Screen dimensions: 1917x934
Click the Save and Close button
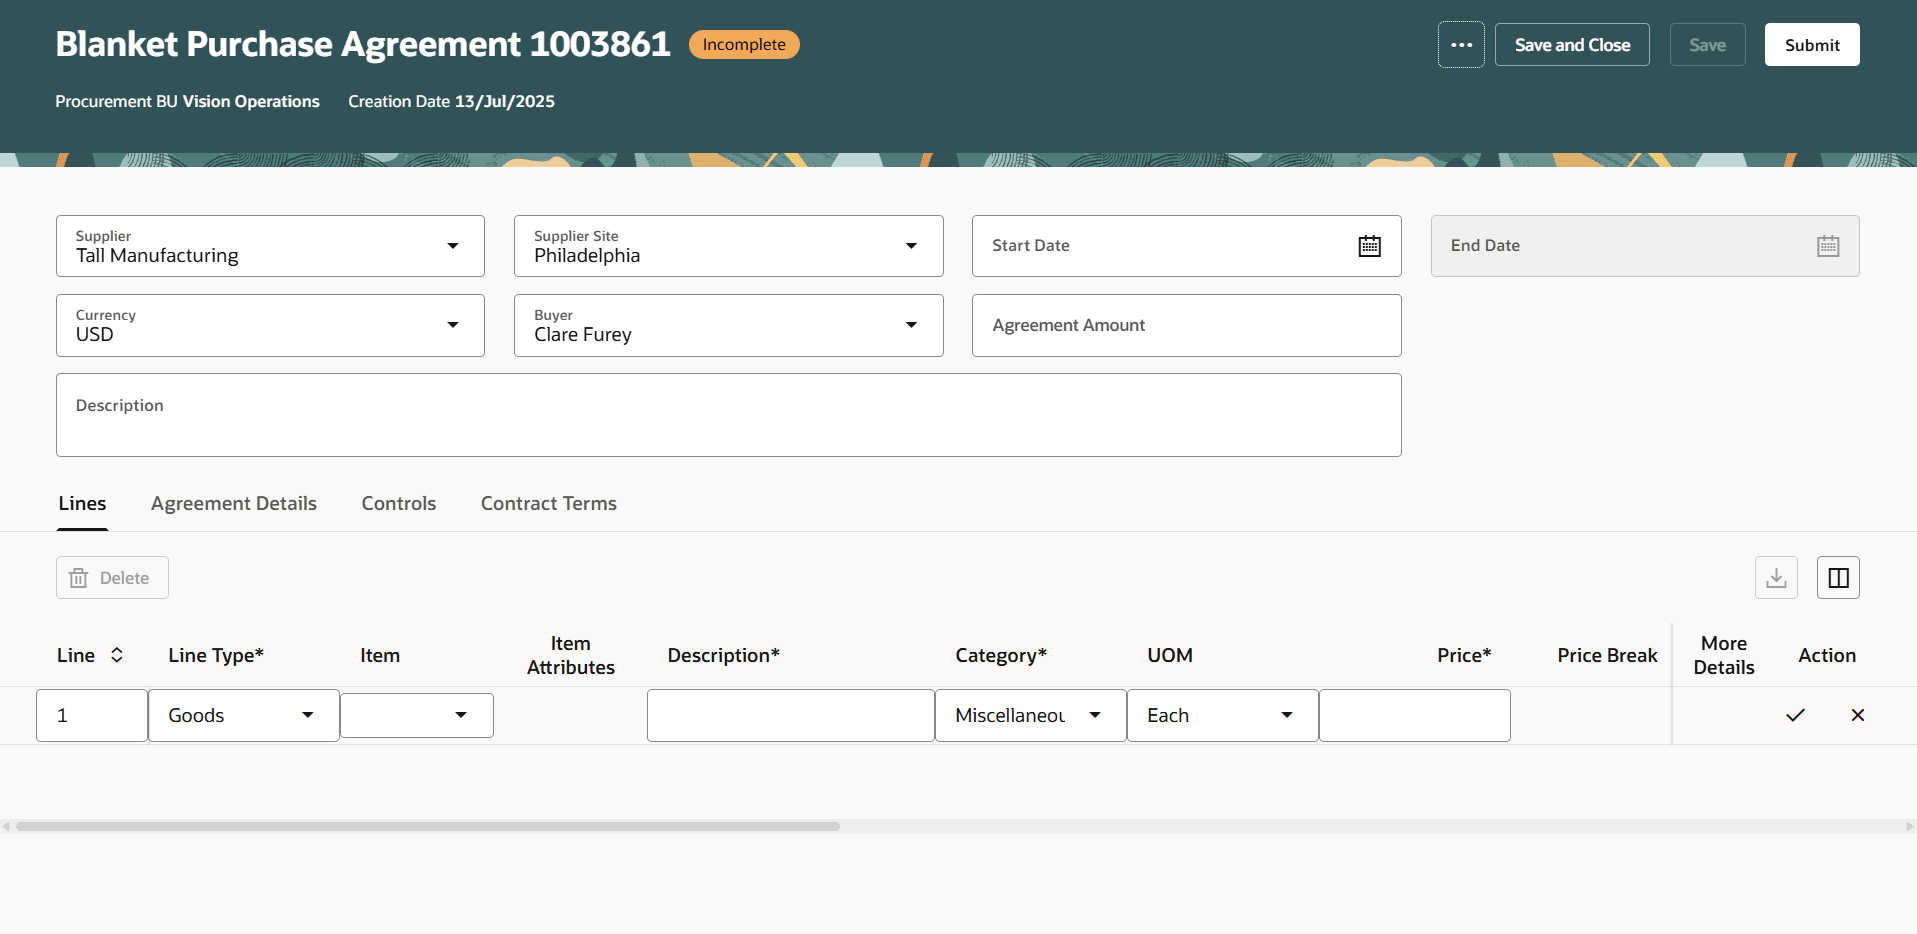(1572, 45)
